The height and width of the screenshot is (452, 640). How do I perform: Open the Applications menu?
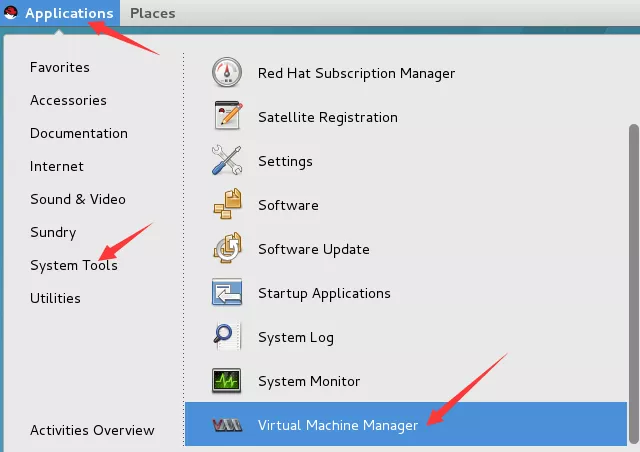pyautogui.click(x=68, y=13)
